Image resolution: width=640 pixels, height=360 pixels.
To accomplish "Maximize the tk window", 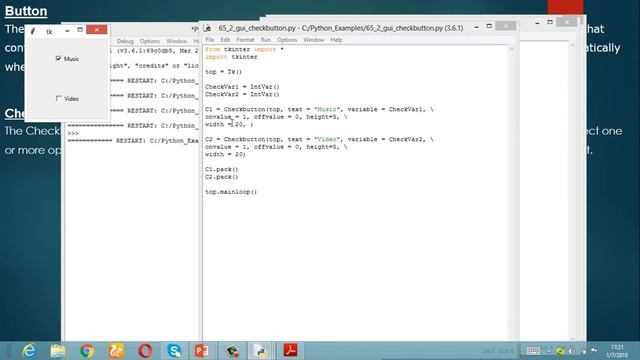I will pyautogui.click(x=80, y=30).
